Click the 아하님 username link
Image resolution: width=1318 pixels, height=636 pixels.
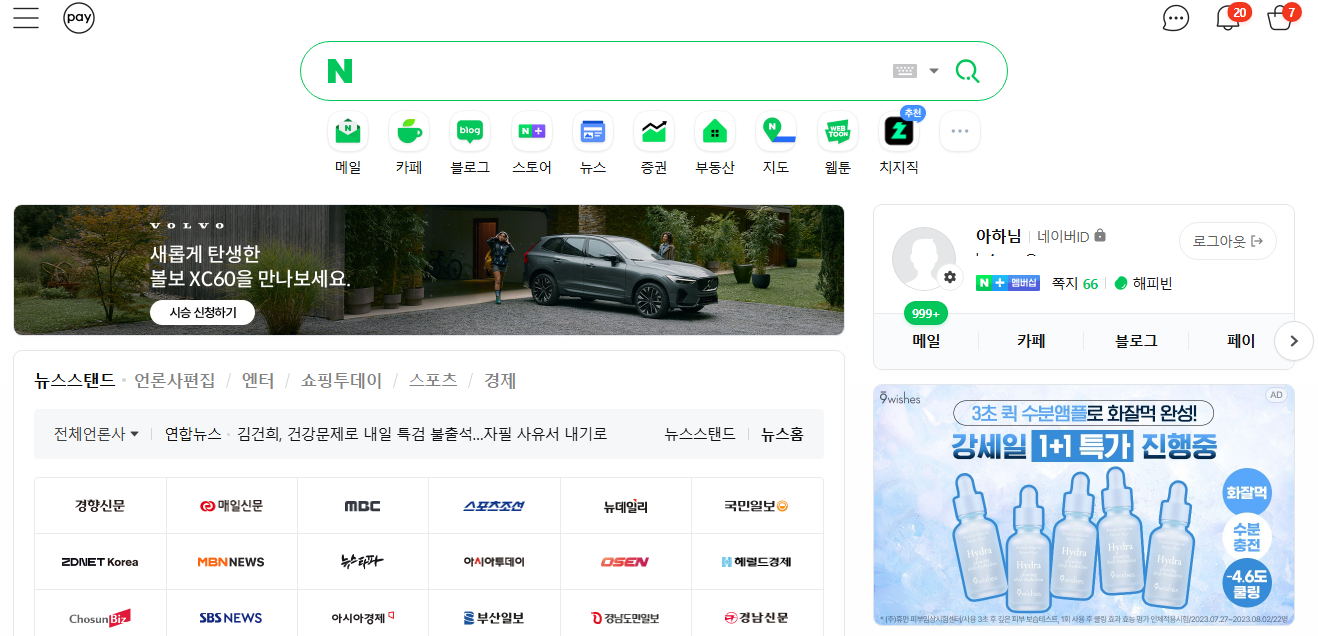[x=998, y=236]
